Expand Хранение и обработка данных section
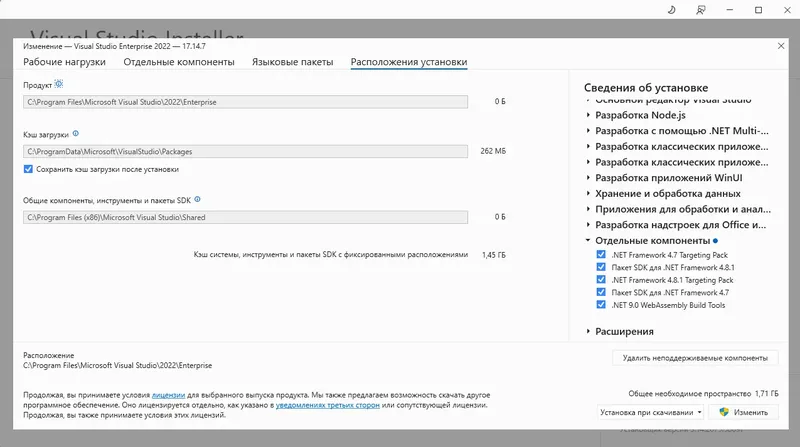This screenshot has height=447, width=800. point(588,193)
